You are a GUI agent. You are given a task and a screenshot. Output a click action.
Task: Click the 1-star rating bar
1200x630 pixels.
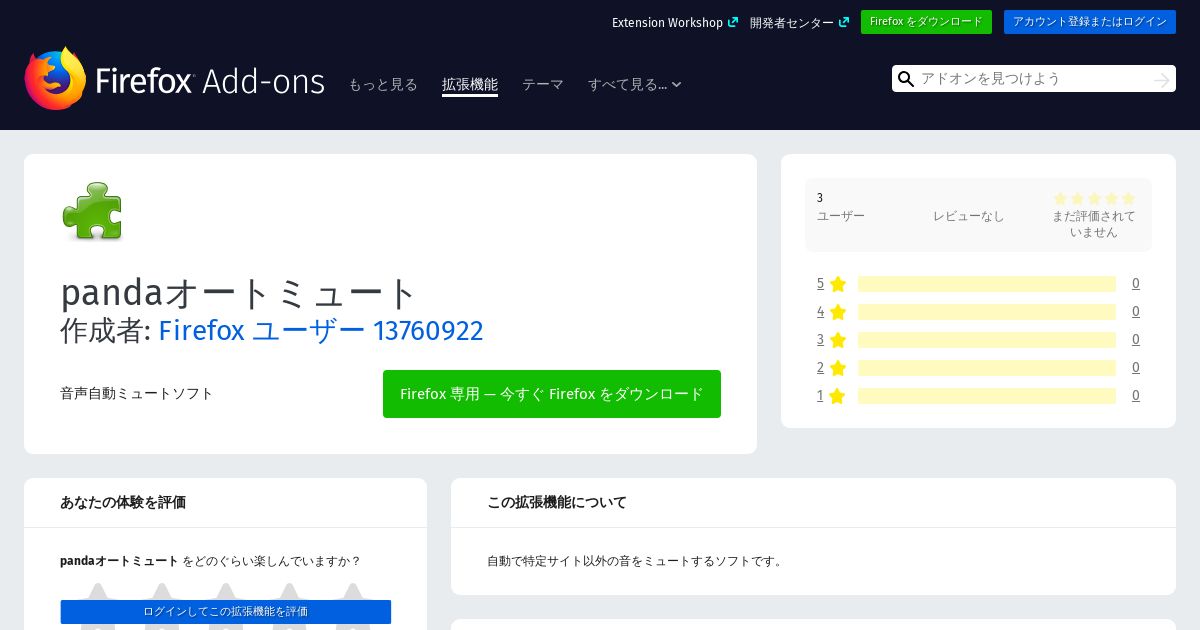pos(987,396)
